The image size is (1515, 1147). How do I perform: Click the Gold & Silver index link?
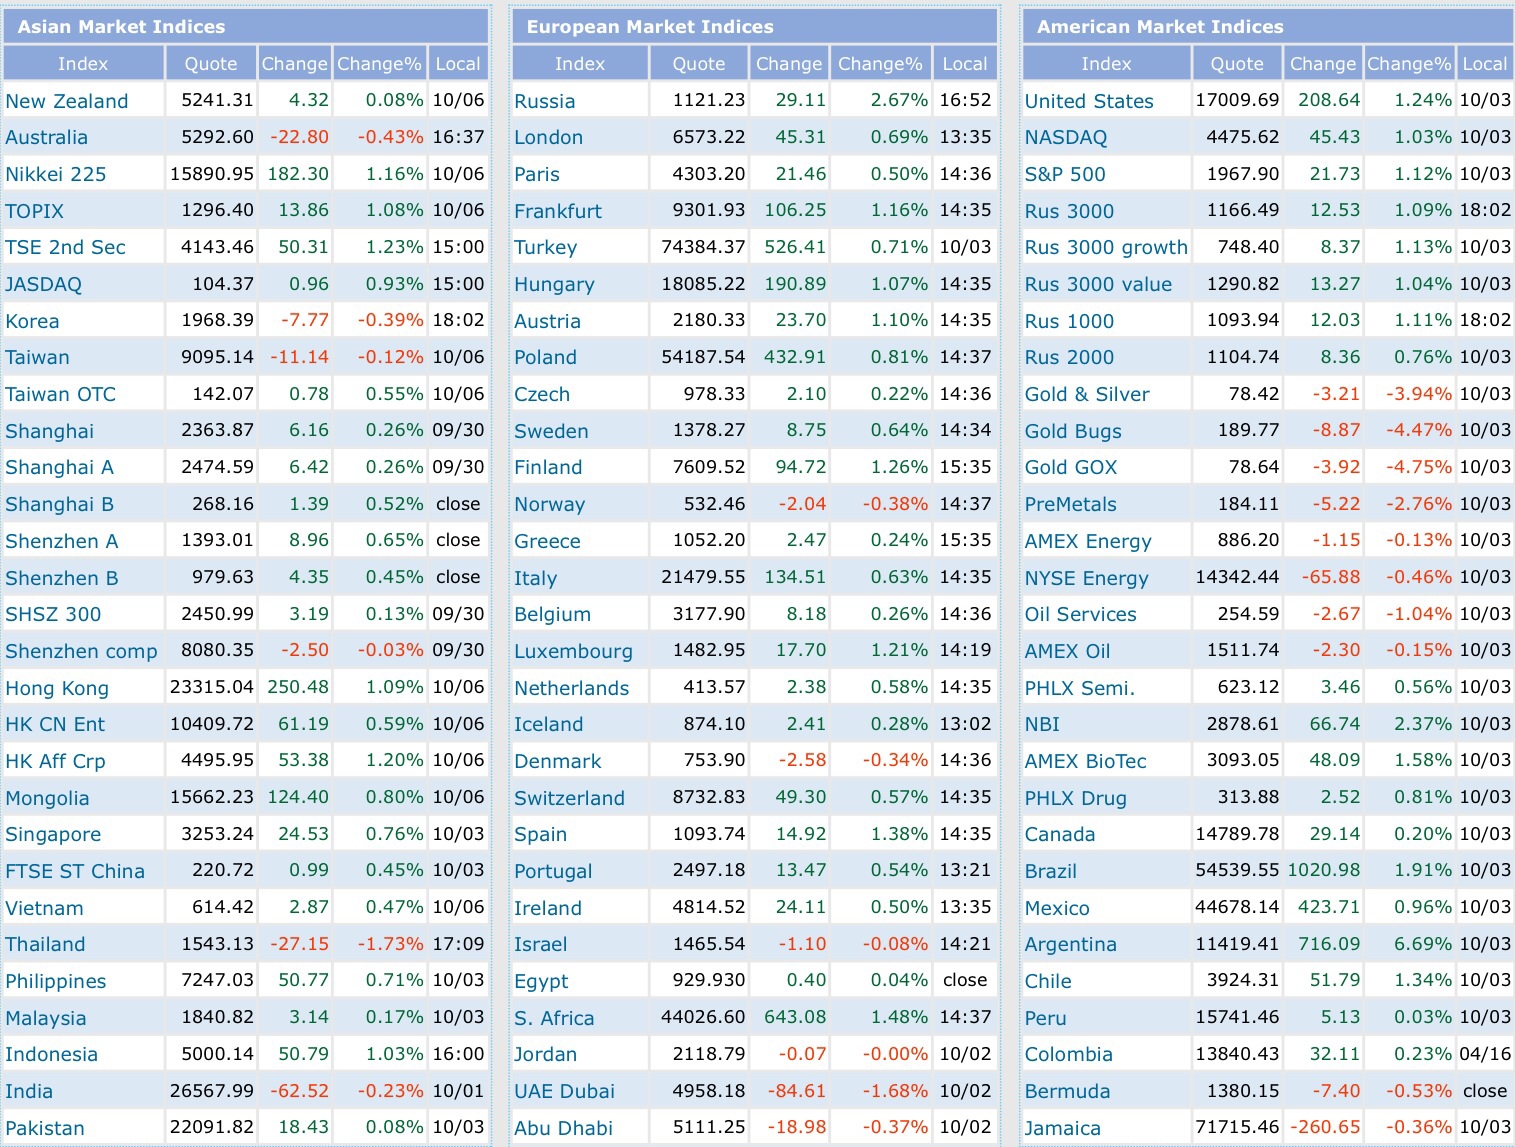tap(1087, 394)
